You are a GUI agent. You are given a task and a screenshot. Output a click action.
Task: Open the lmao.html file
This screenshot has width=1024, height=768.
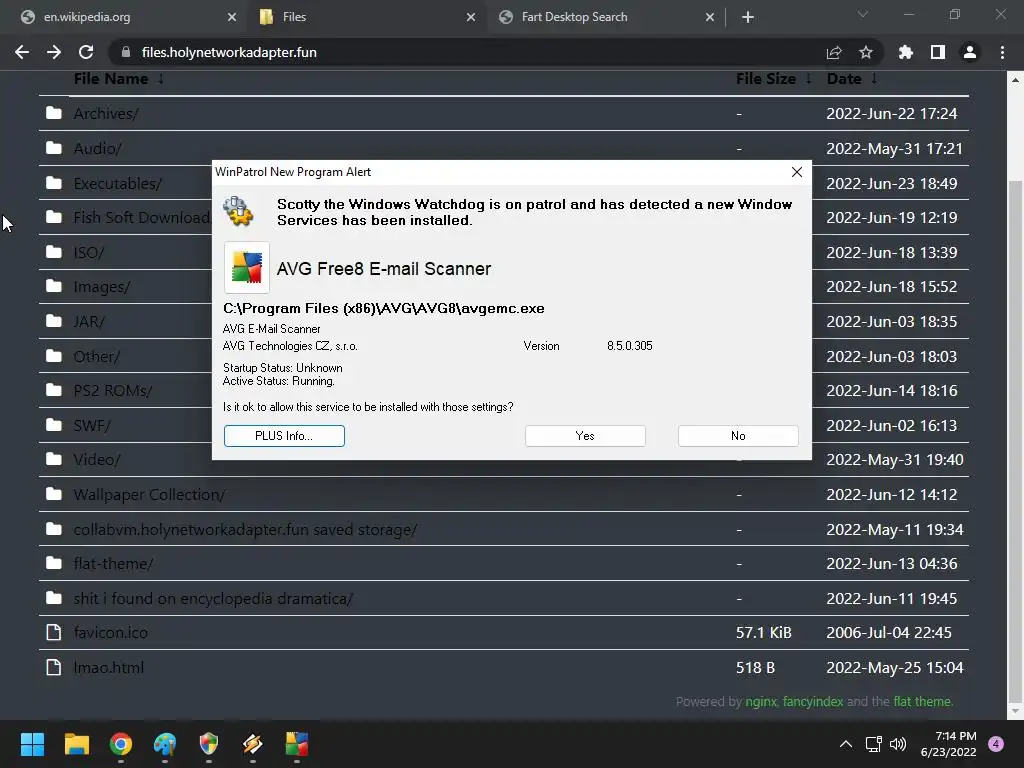[108, 667]
